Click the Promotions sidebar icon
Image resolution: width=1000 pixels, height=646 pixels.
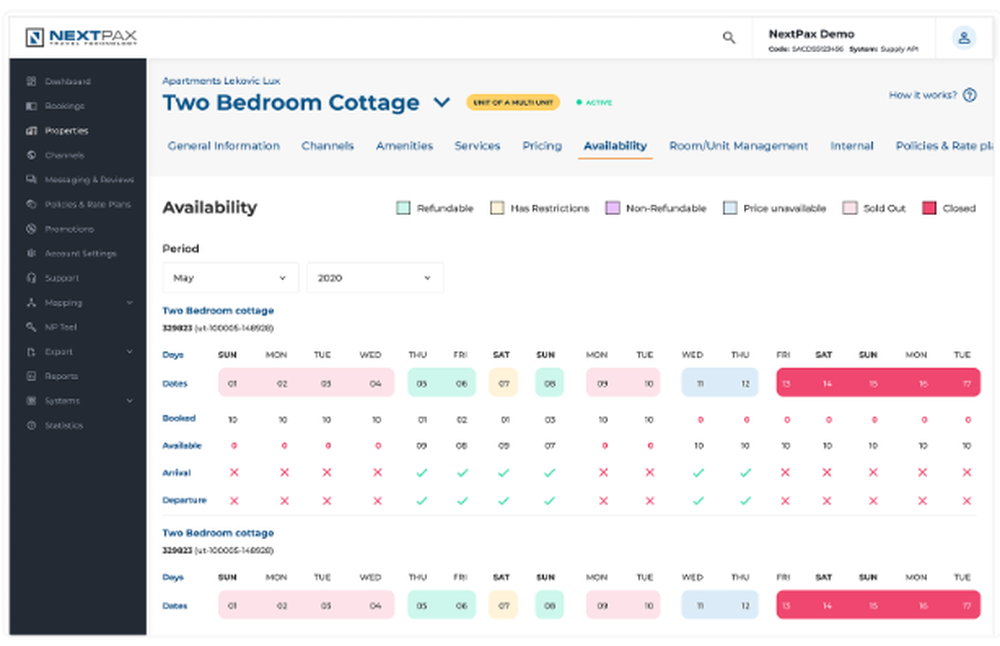tap(32, 229)
